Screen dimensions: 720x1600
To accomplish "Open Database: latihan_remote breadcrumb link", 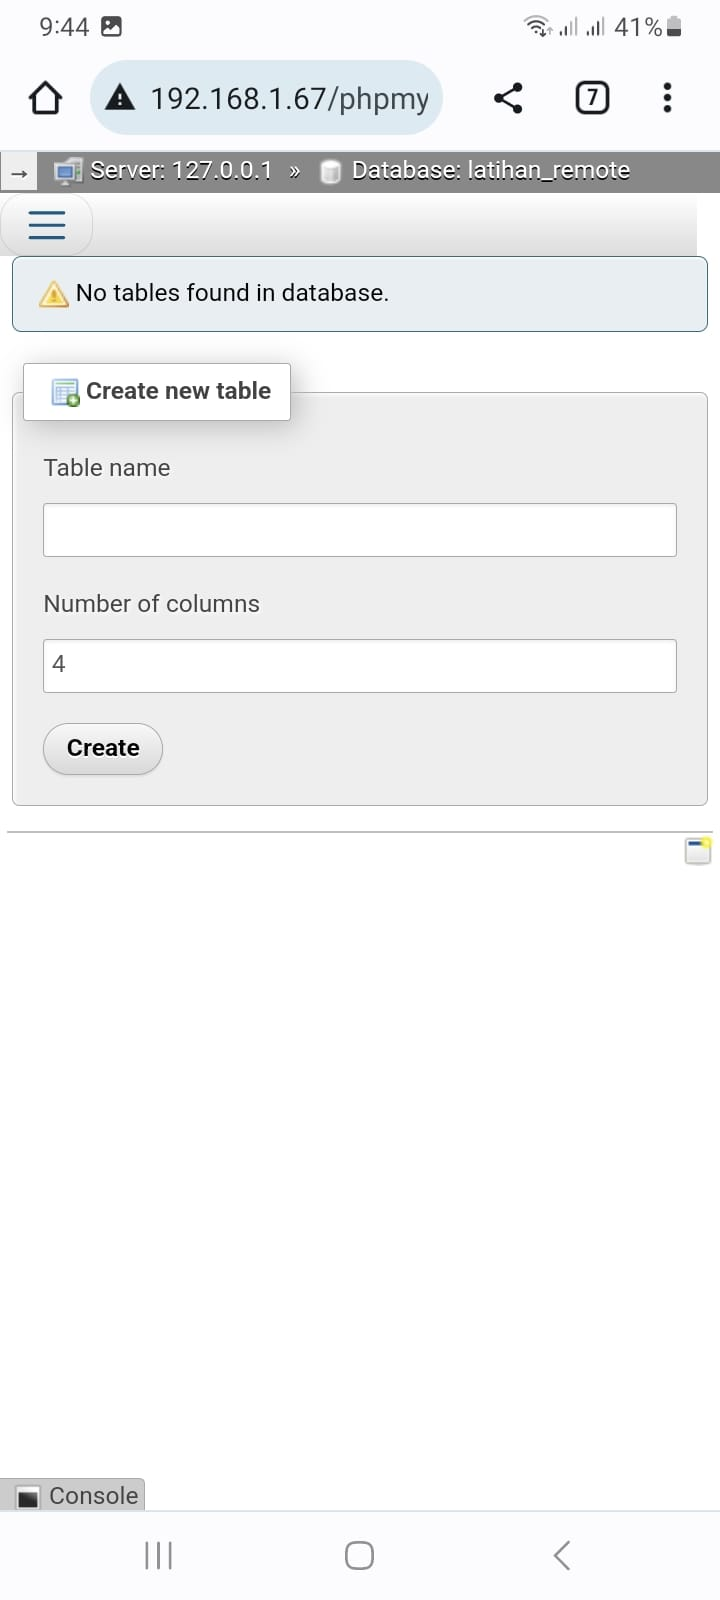I will 490,170.
